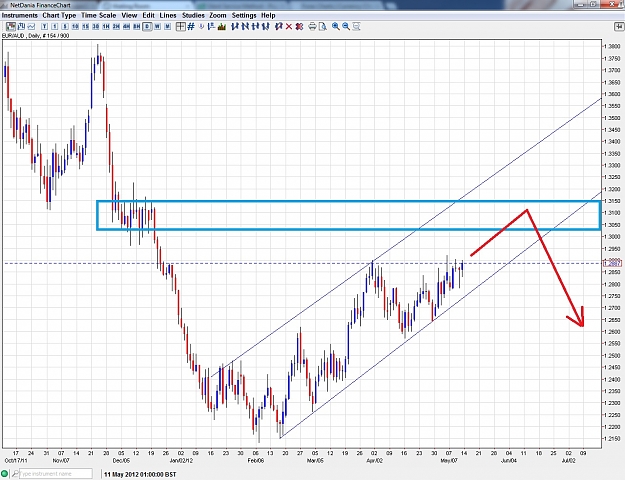The height and width of the screenshot is (480, 625).
Task: Click the red X delete icon
Action: pyautogui.click(x=289, y=26)
